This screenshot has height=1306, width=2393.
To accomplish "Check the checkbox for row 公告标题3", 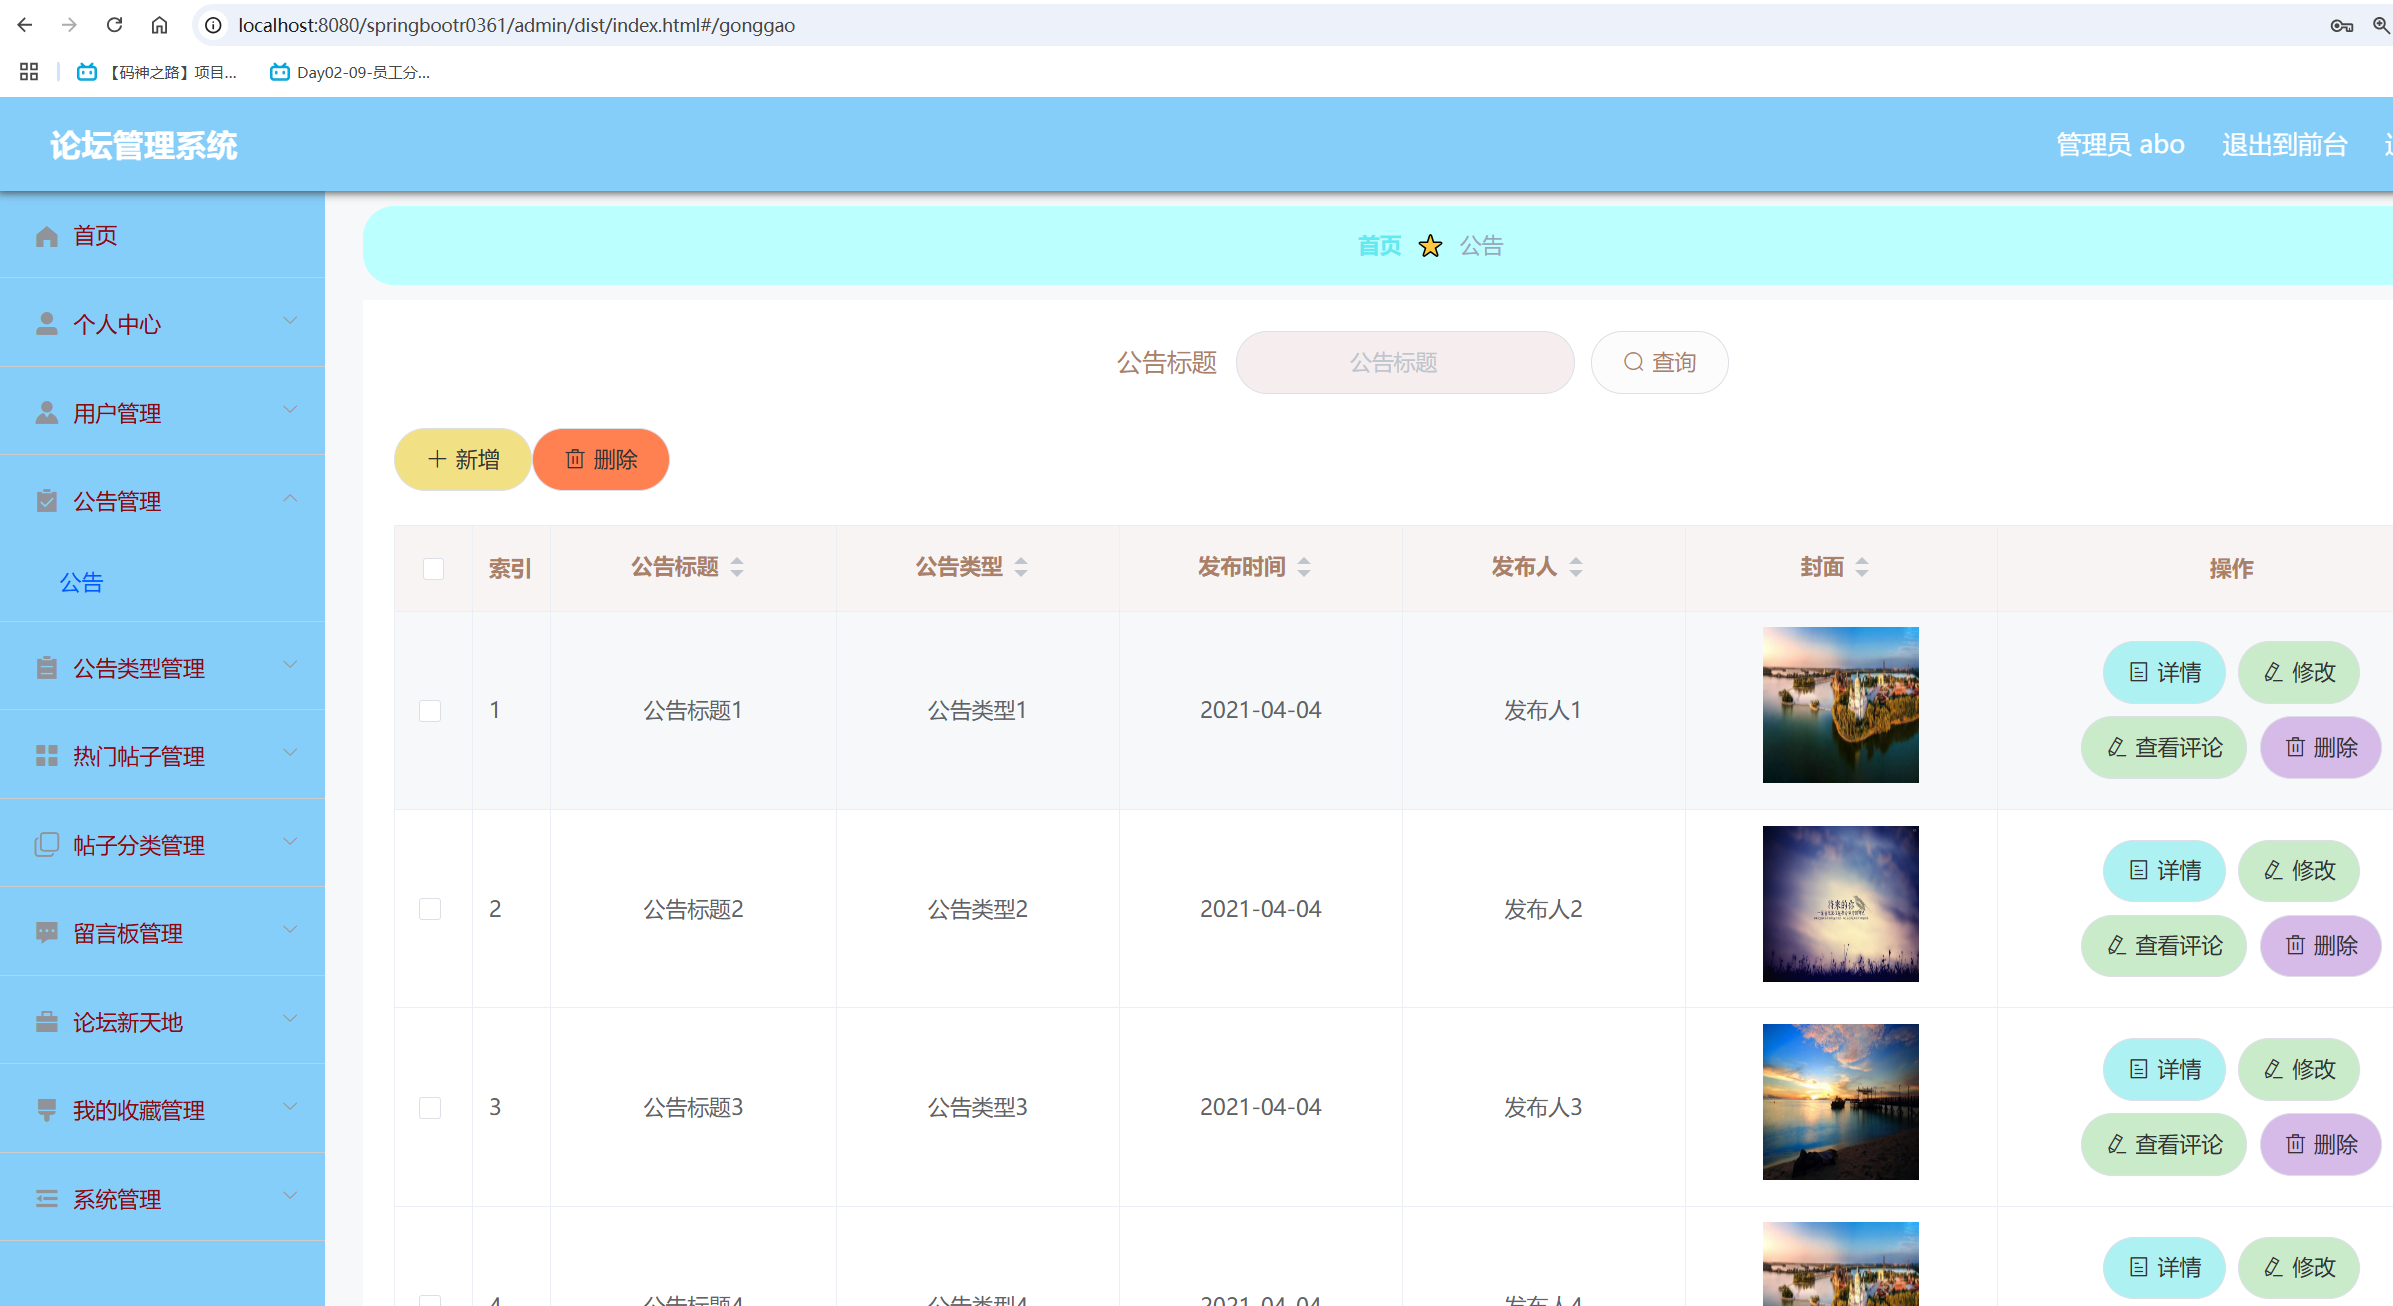I will 430,1108.
